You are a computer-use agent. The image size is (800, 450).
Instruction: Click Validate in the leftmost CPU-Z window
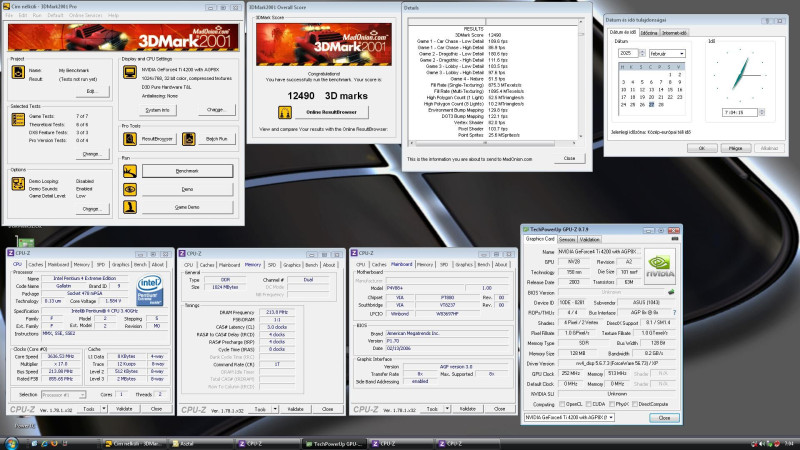124,409
